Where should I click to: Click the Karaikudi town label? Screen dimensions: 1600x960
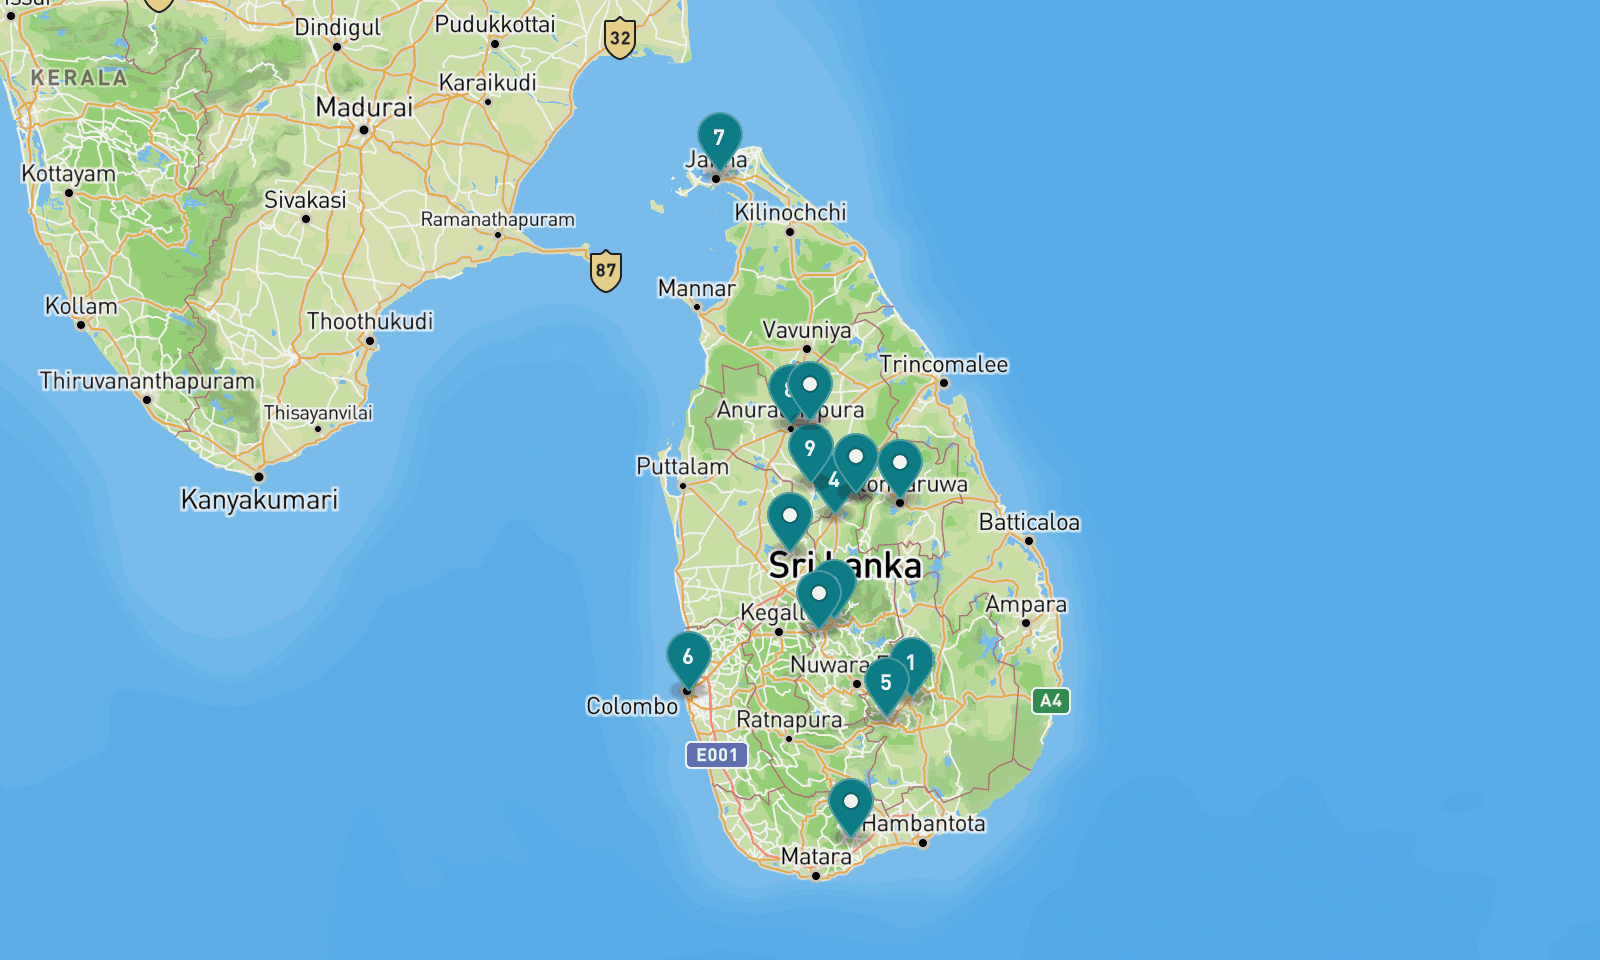[x=488, y=83]
